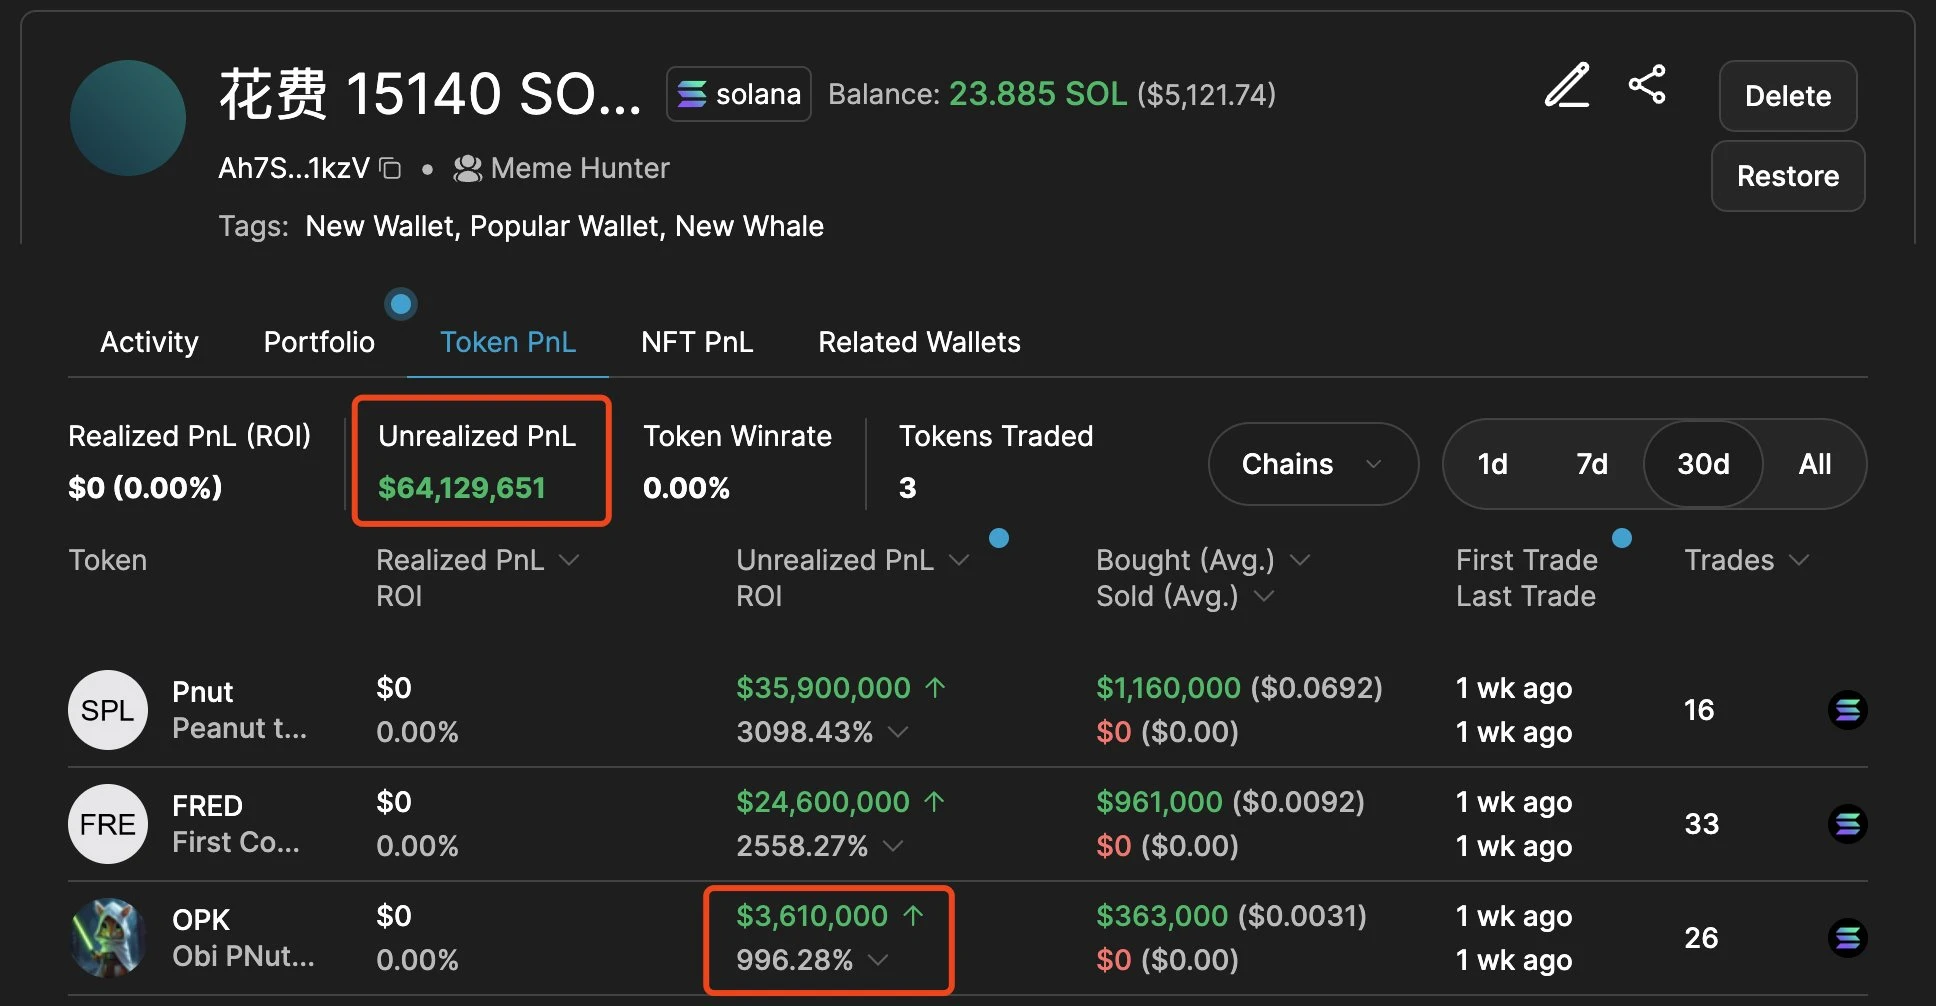Click the pencil edit icon
The image size is (1936, 1006).
(1566, 86)
